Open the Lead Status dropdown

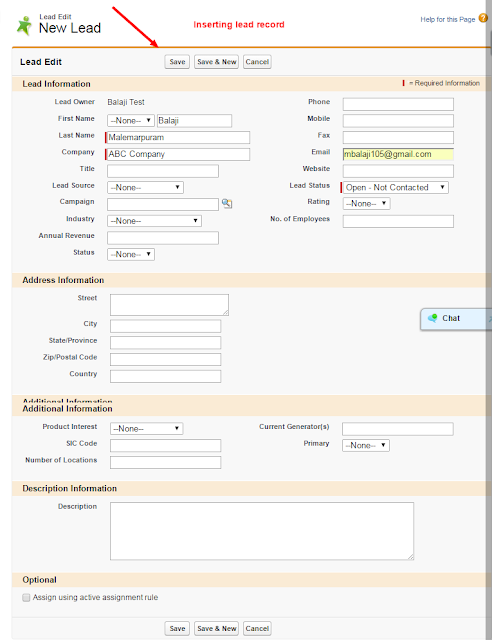tap(395, 188)
